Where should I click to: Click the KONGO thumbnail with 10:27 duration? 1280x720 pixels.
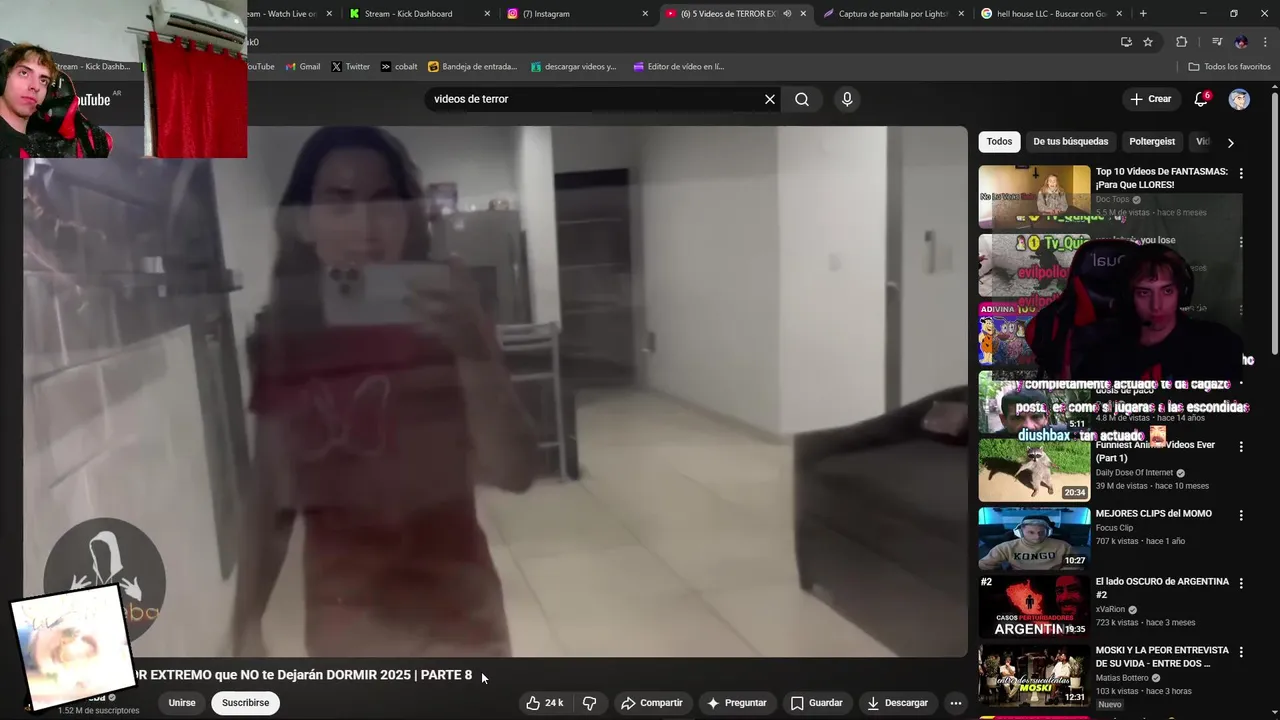[1034, 538]
